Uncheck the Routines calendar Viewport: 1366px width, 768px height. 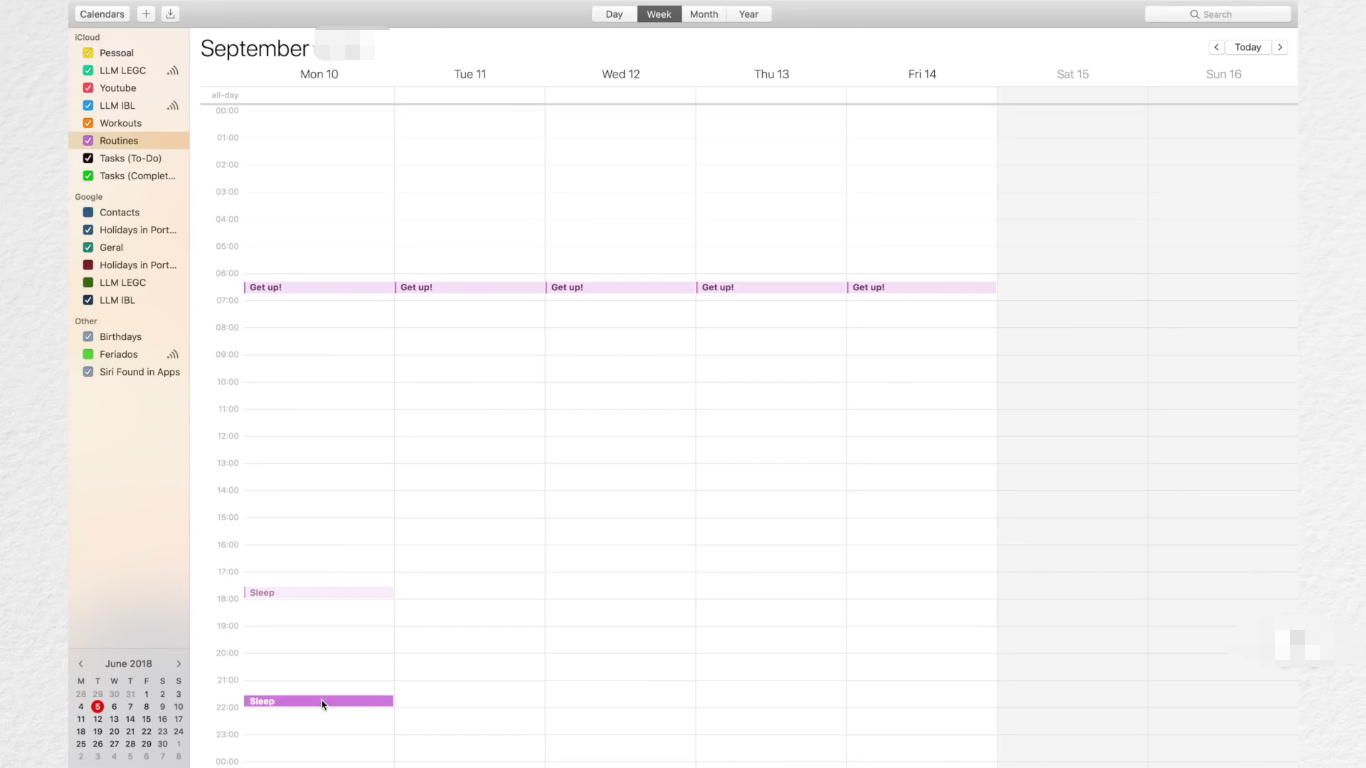tap(88, 141)
